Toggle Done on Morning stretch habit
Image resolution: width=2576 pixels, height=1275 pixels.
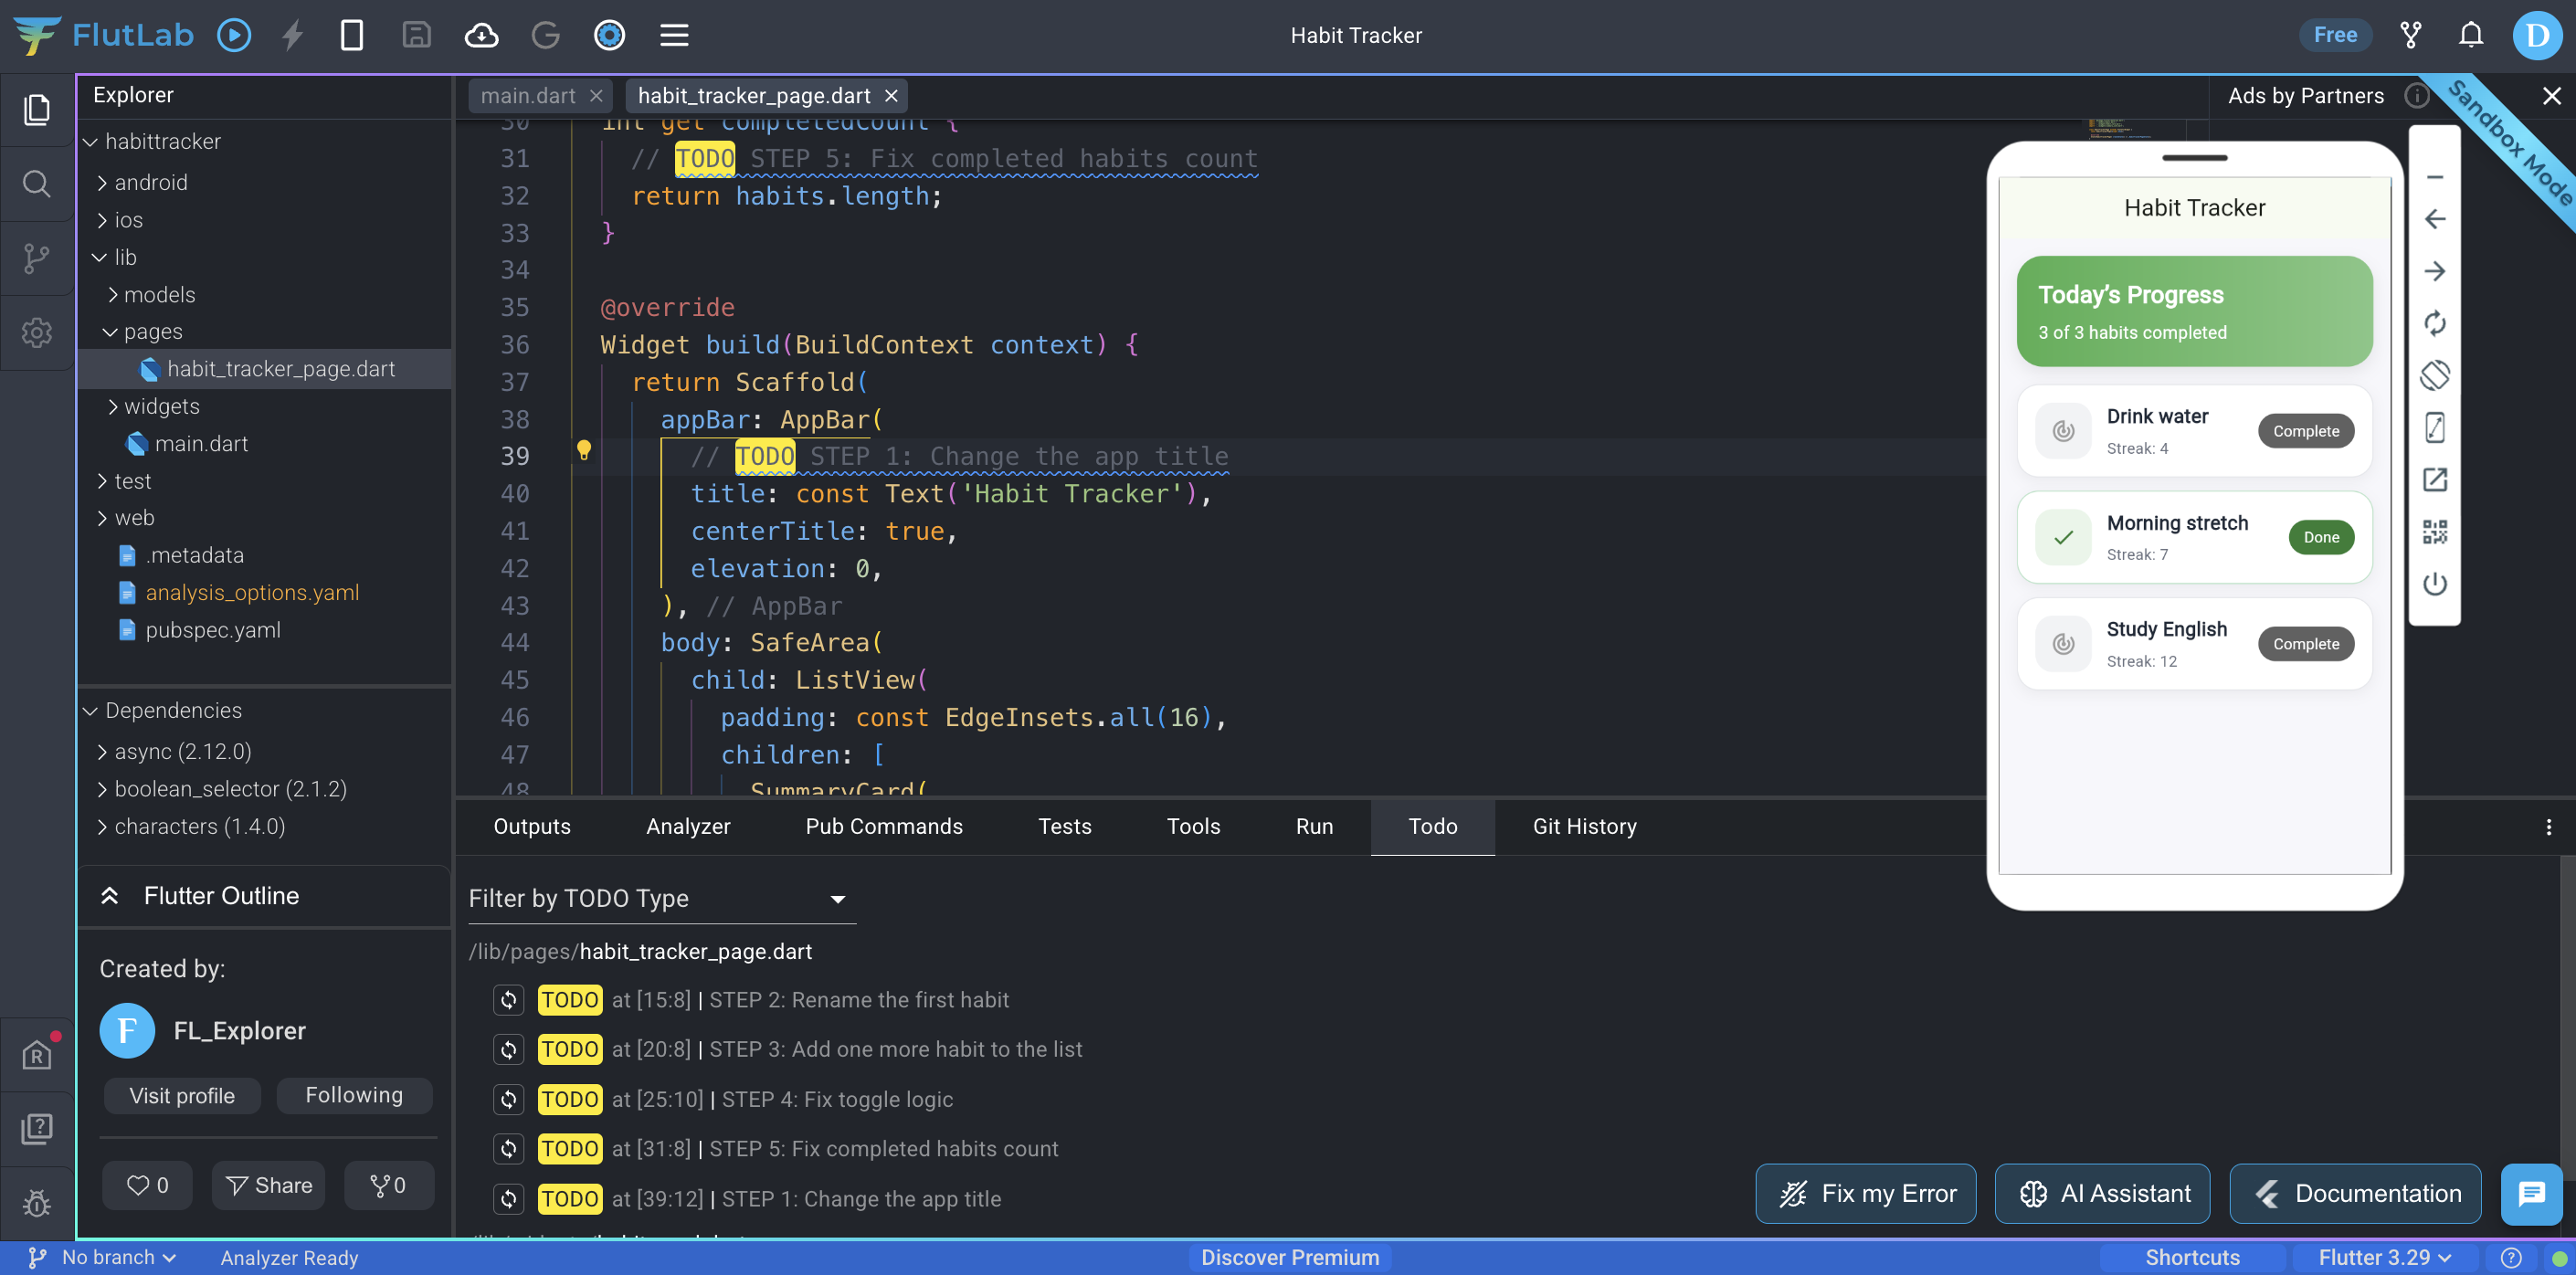point(2320,537)
